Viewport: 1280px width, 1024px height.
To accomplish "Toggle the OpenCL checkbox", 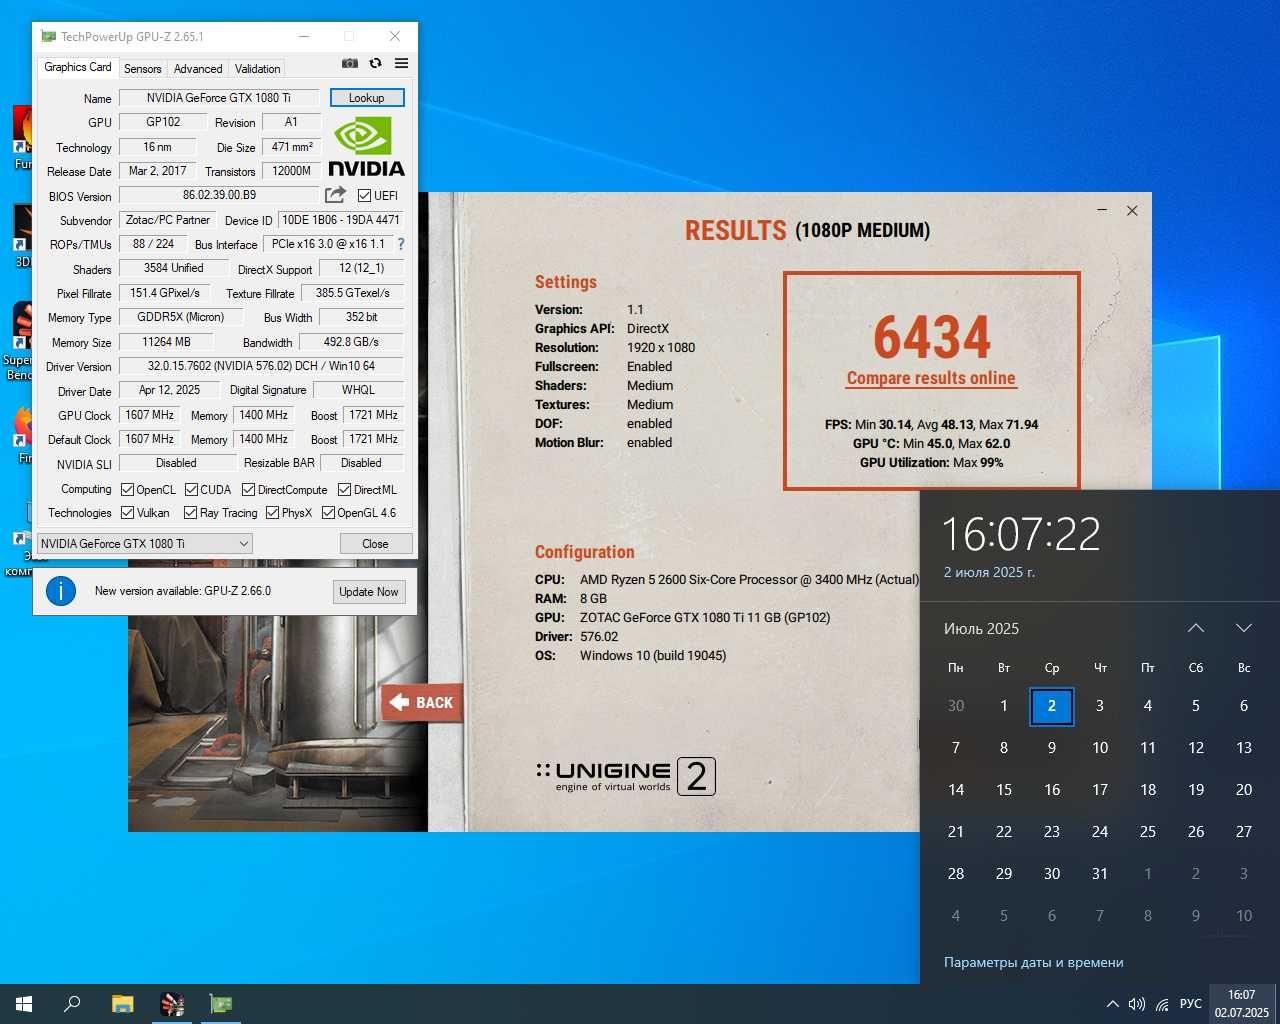I will pyautogui.click(x=127, y=490).
